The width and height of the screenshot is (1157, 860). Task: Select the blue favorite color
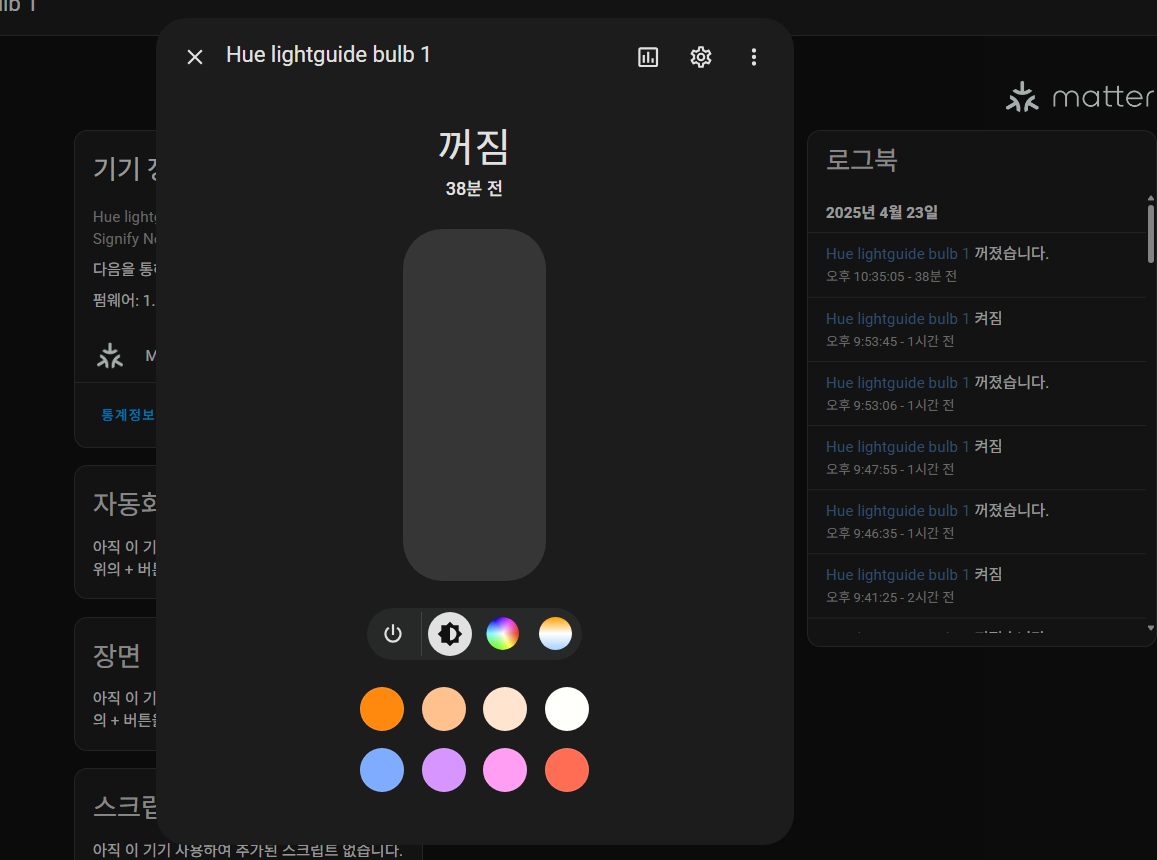coord(382,770)
